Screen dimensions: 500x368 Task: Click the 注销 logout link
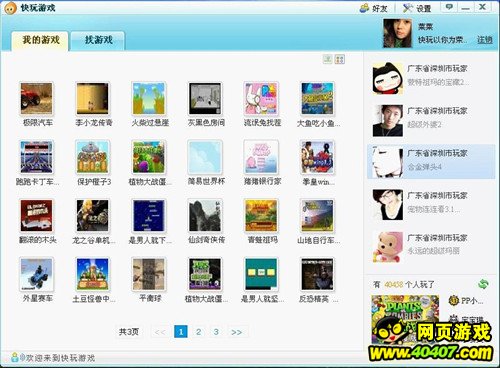(x=484, y=40)
